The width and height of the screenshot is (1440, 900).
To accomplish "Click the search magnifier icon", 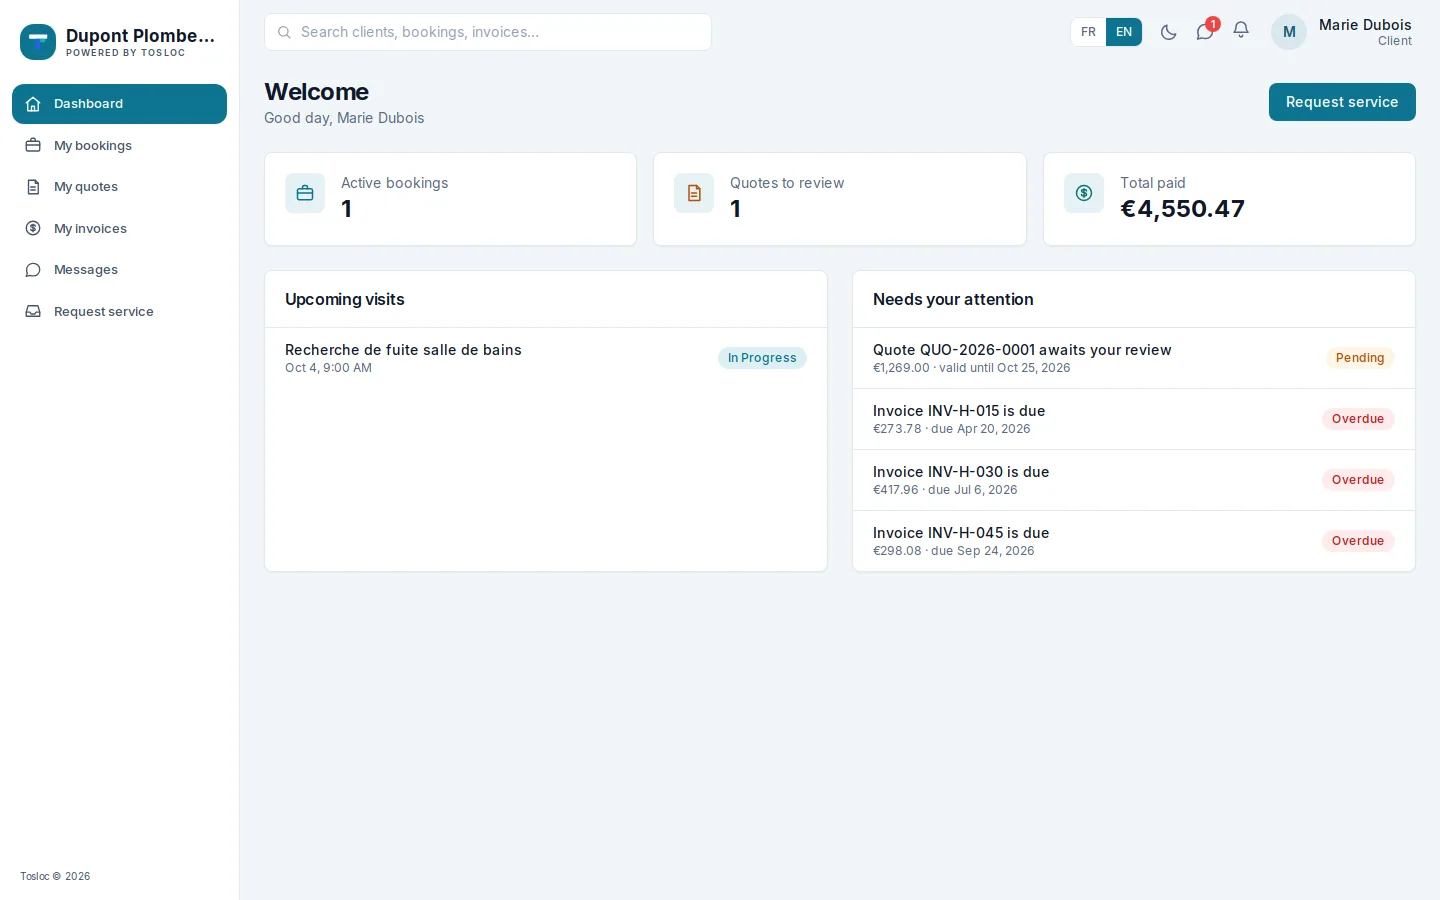I will 284,32.
